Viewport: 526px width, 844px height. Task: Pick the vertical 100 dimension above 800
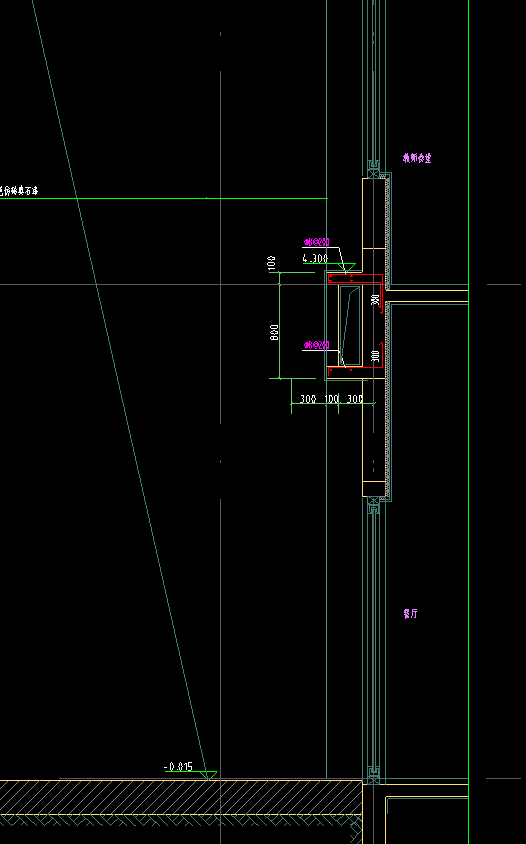(271, 263)
